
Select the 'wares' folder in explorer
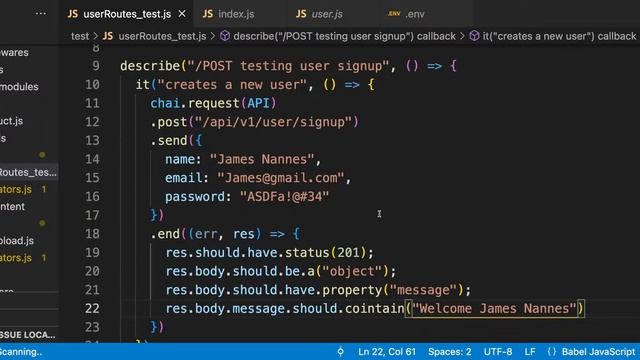14,52
